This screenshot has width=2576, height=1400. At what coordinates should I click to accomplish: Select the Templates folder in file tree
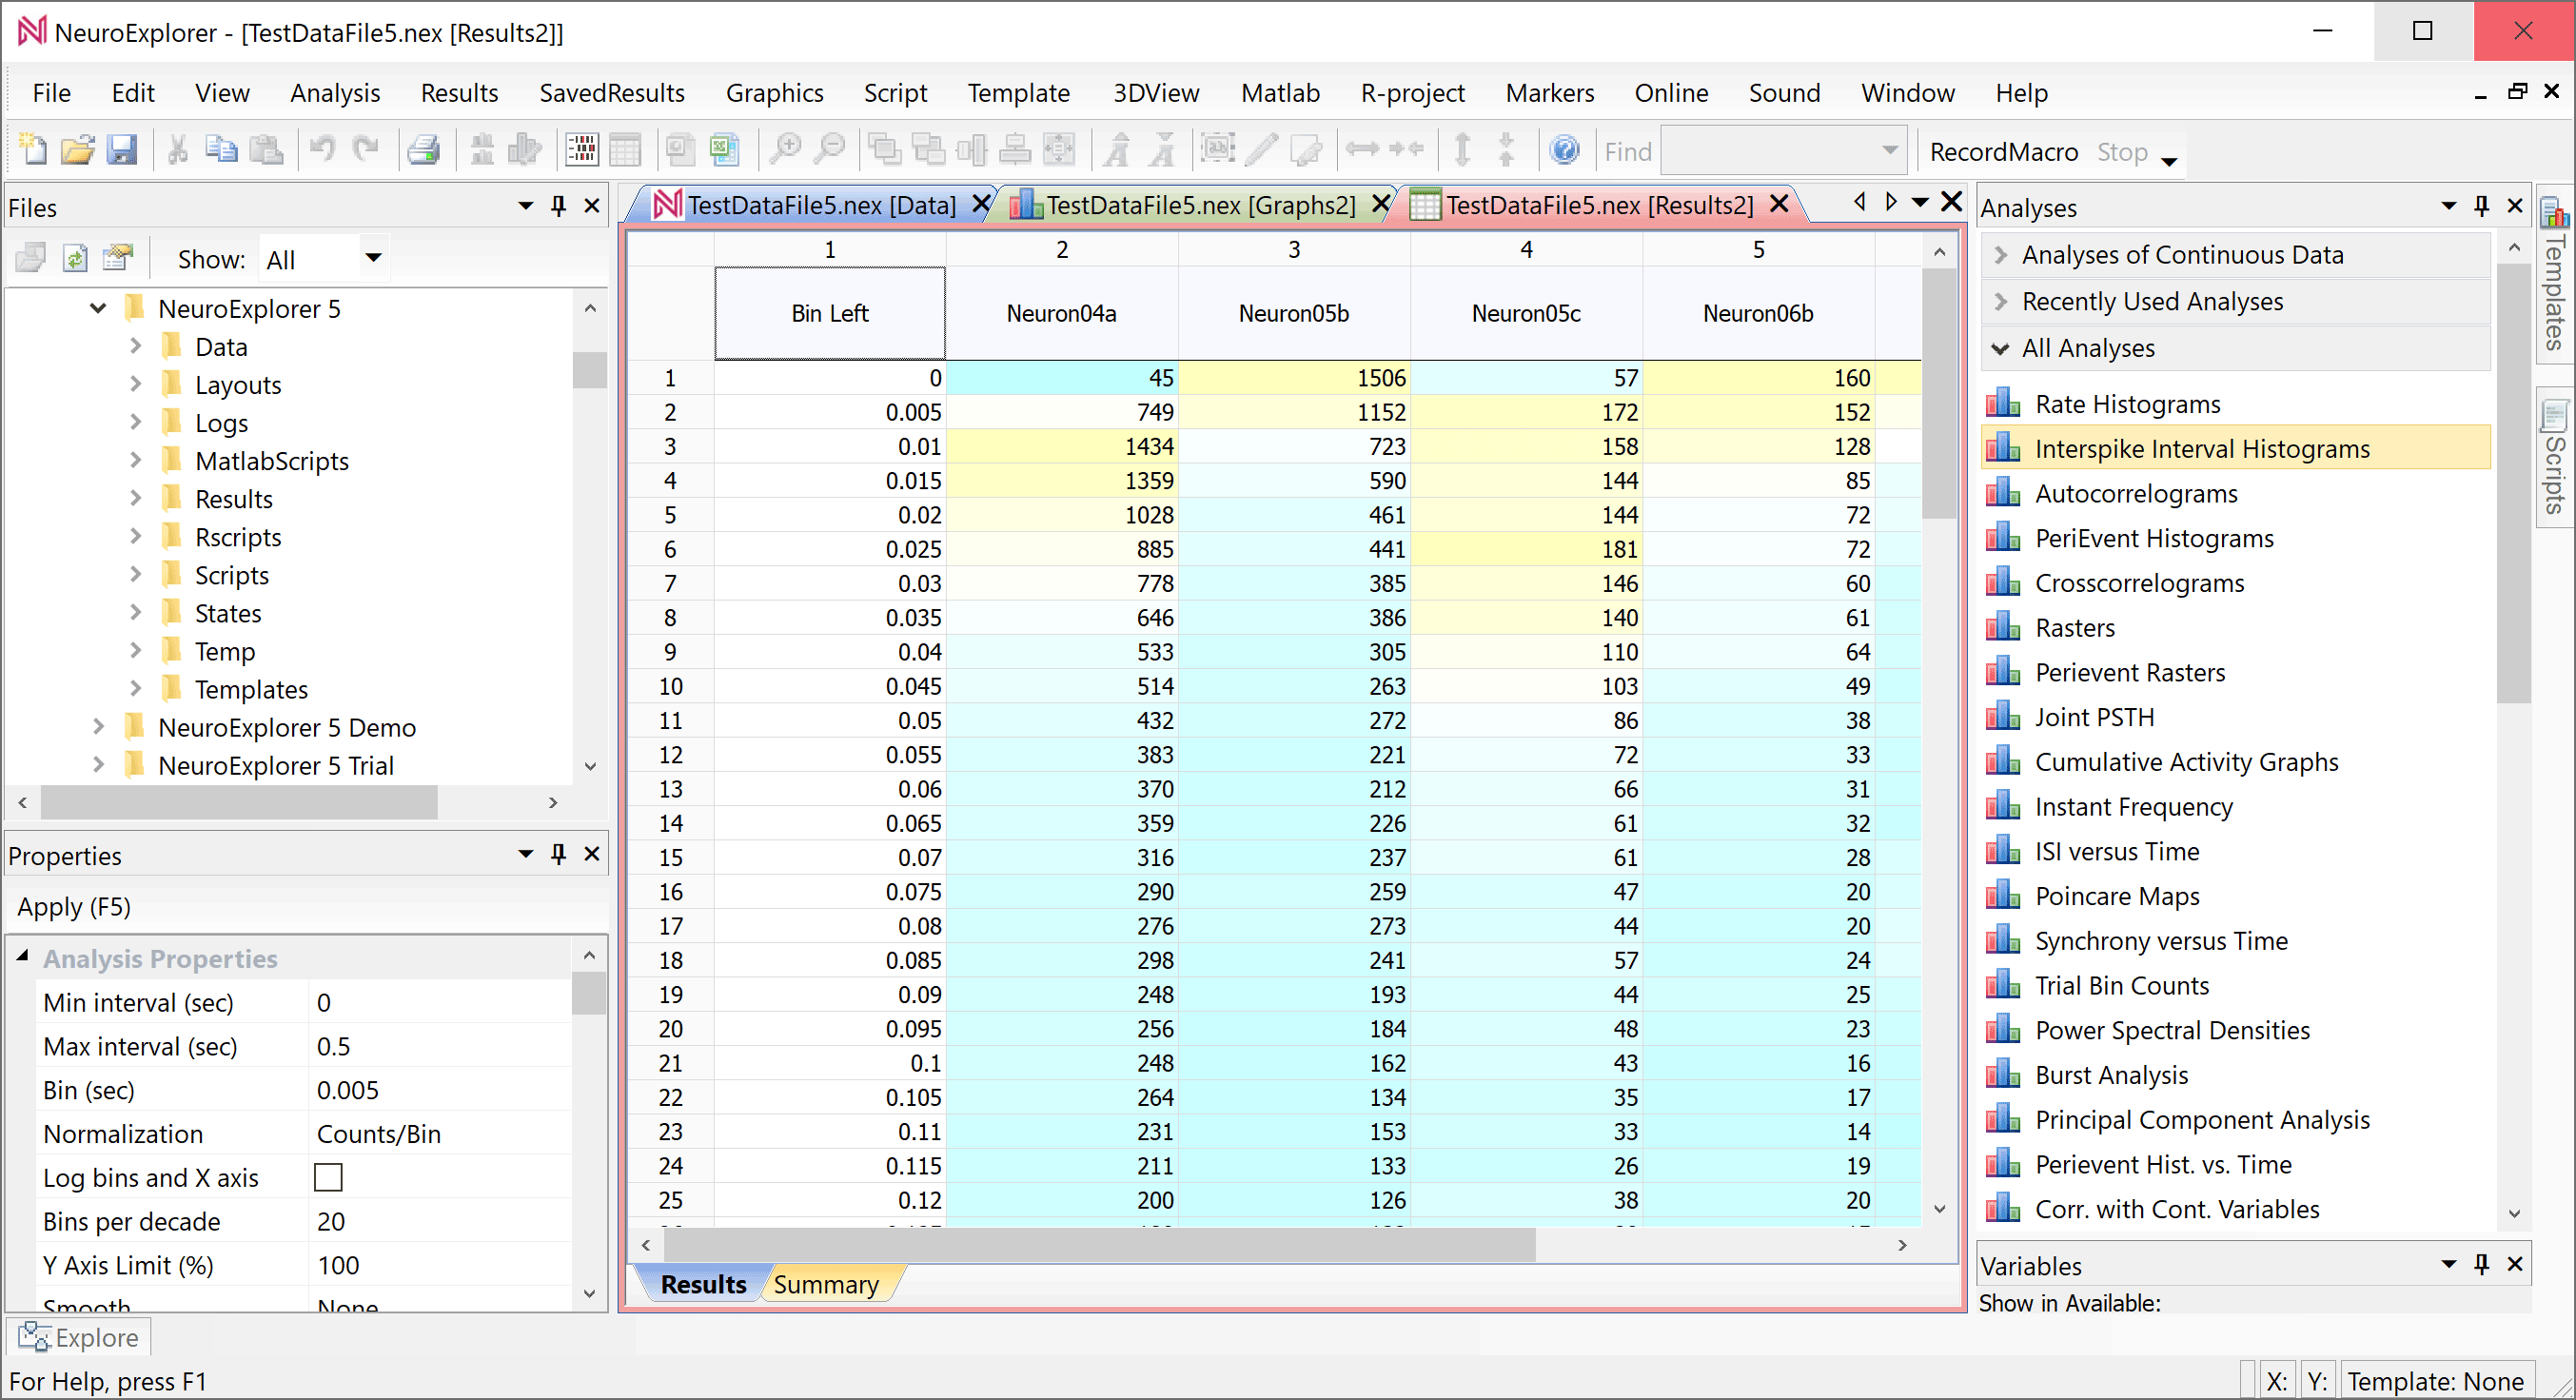(251, 690)
